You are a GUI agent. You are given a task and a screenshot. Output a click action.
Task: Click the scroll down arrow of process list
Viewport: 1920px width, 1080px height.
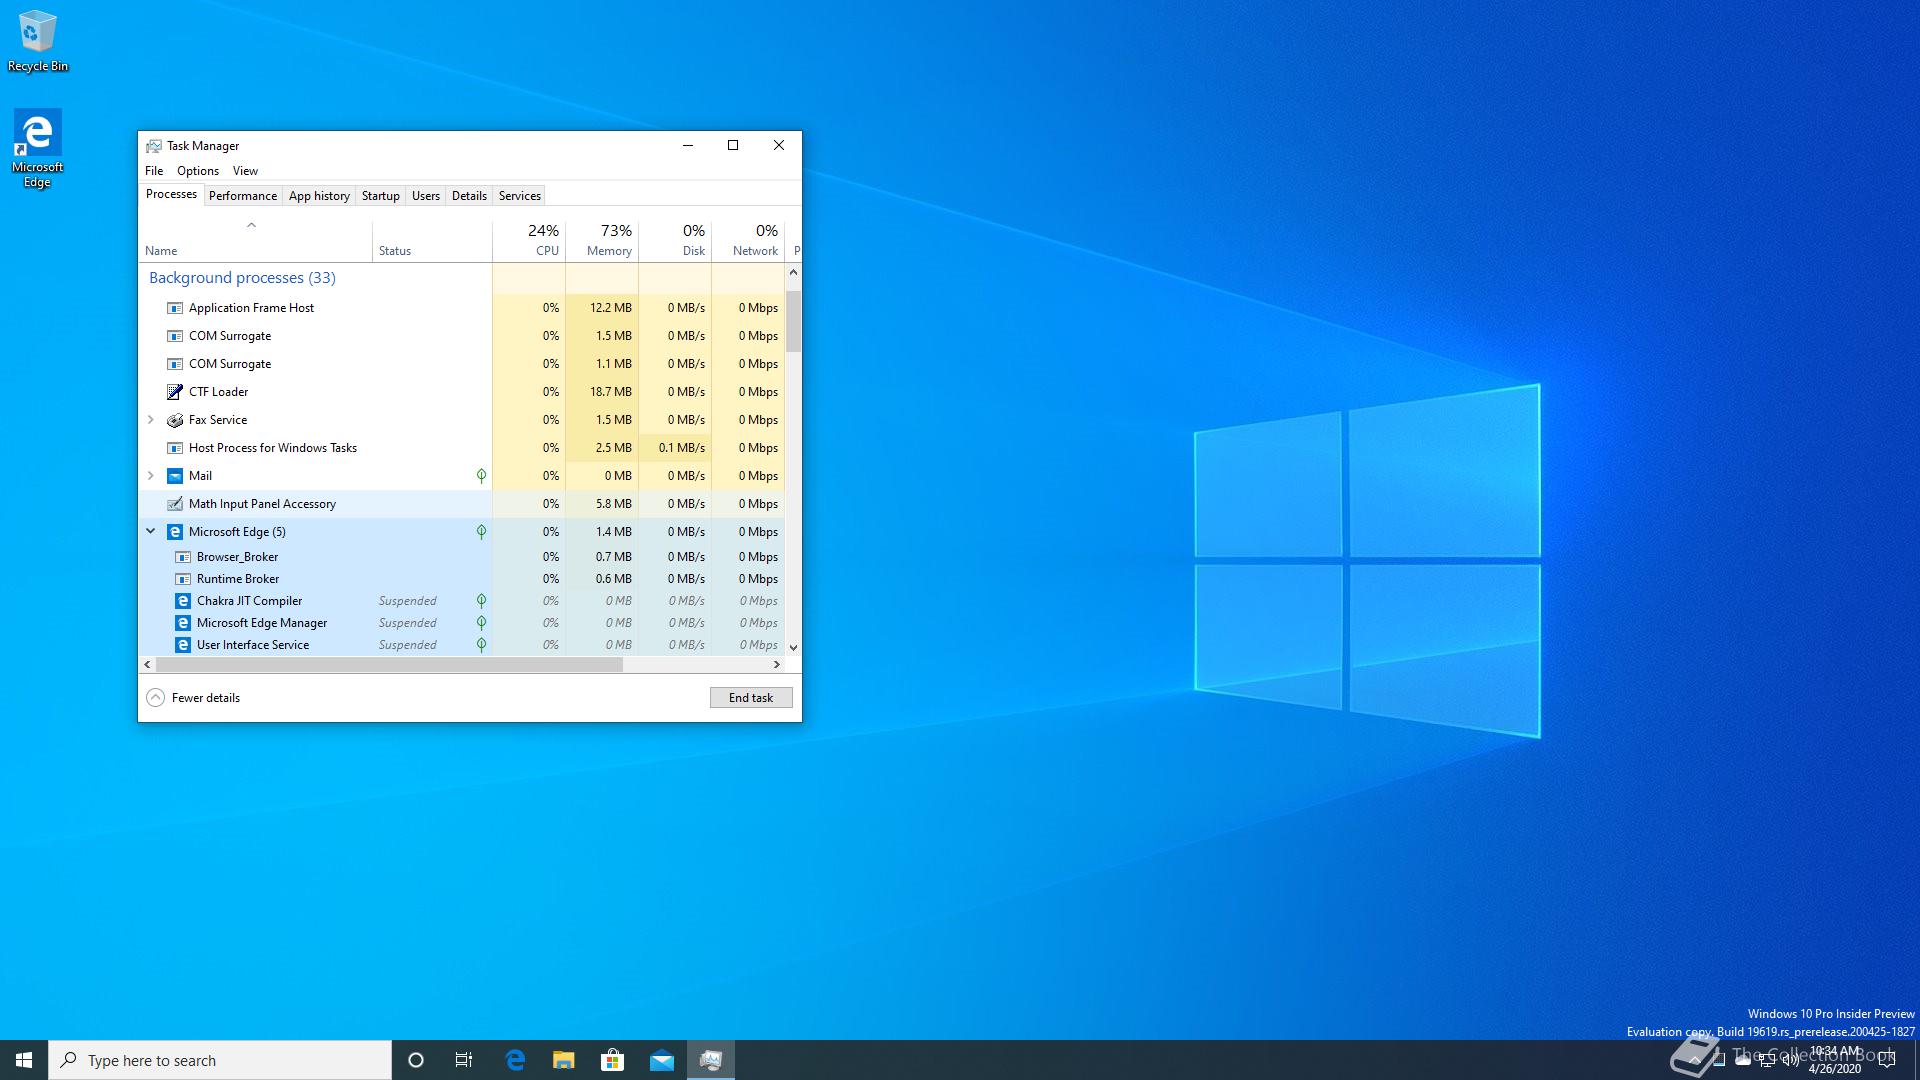(794, 647)
